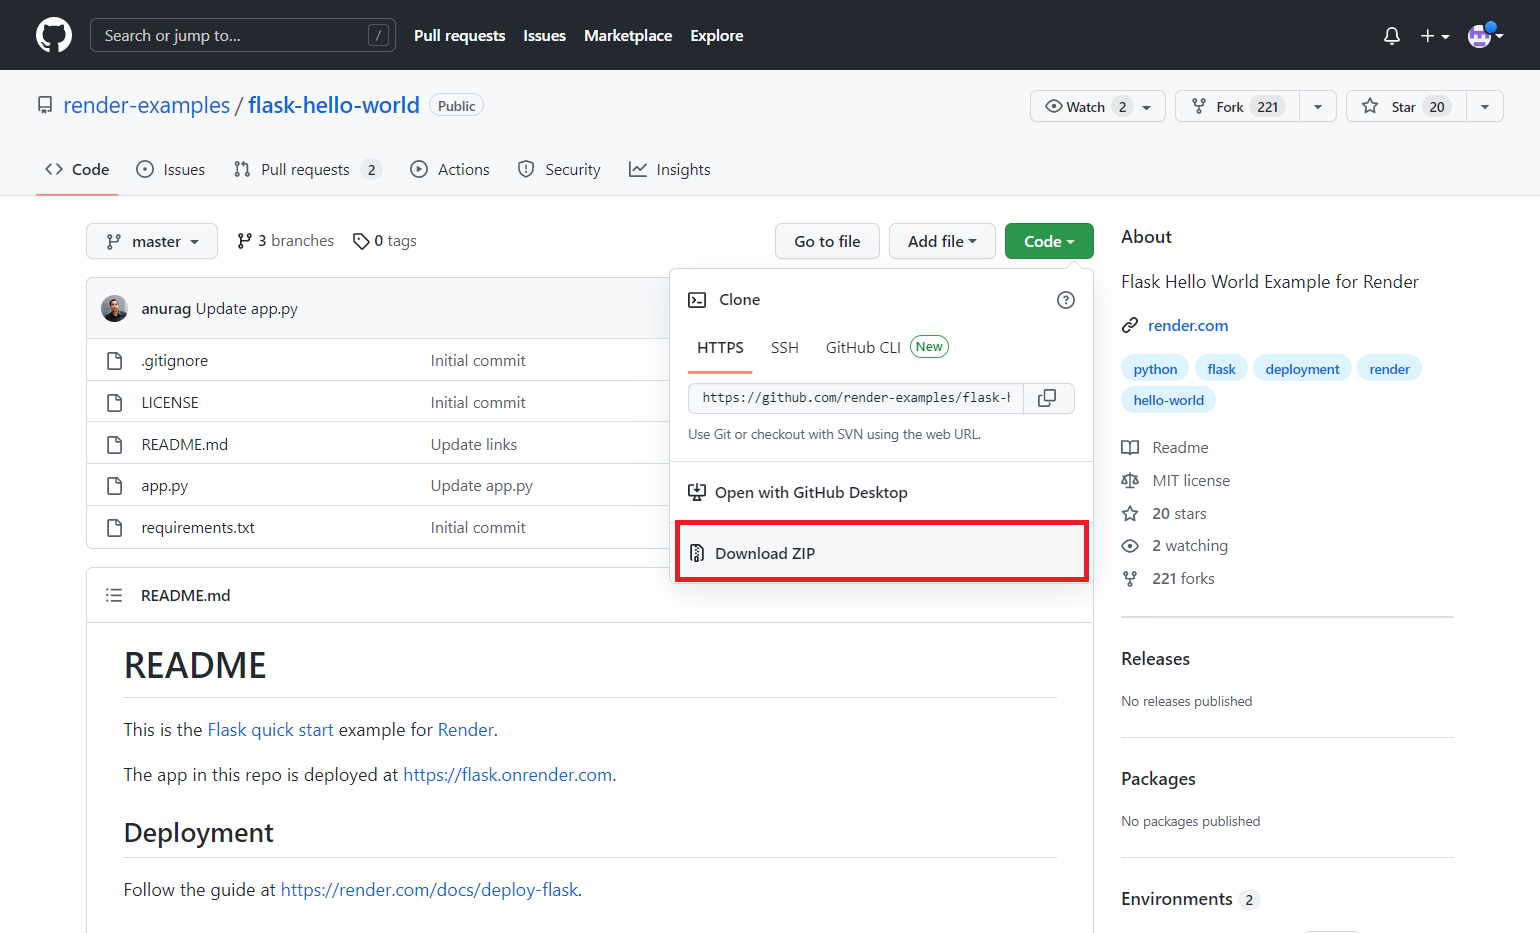Click the README table of contents icon
The image size is (1540, 933).
click(x=114, y=595)
